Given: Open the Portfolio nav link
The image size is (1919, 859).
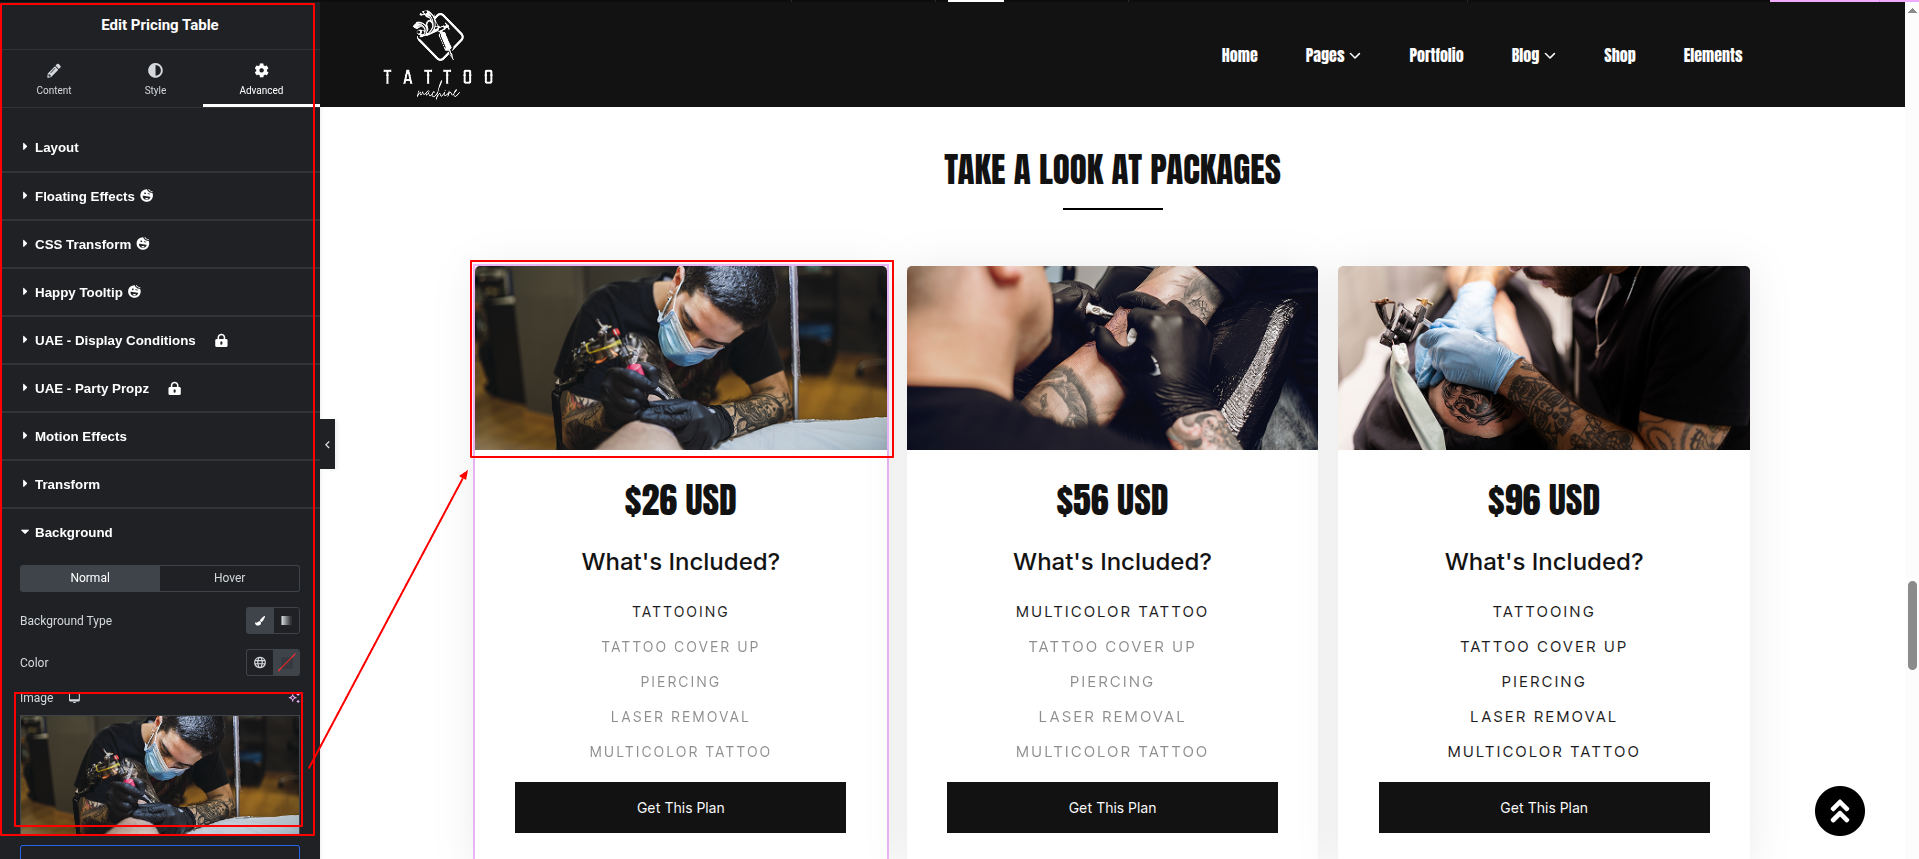Looking at the screenshot, I should pyautogui.click(x=1436, y=55).
